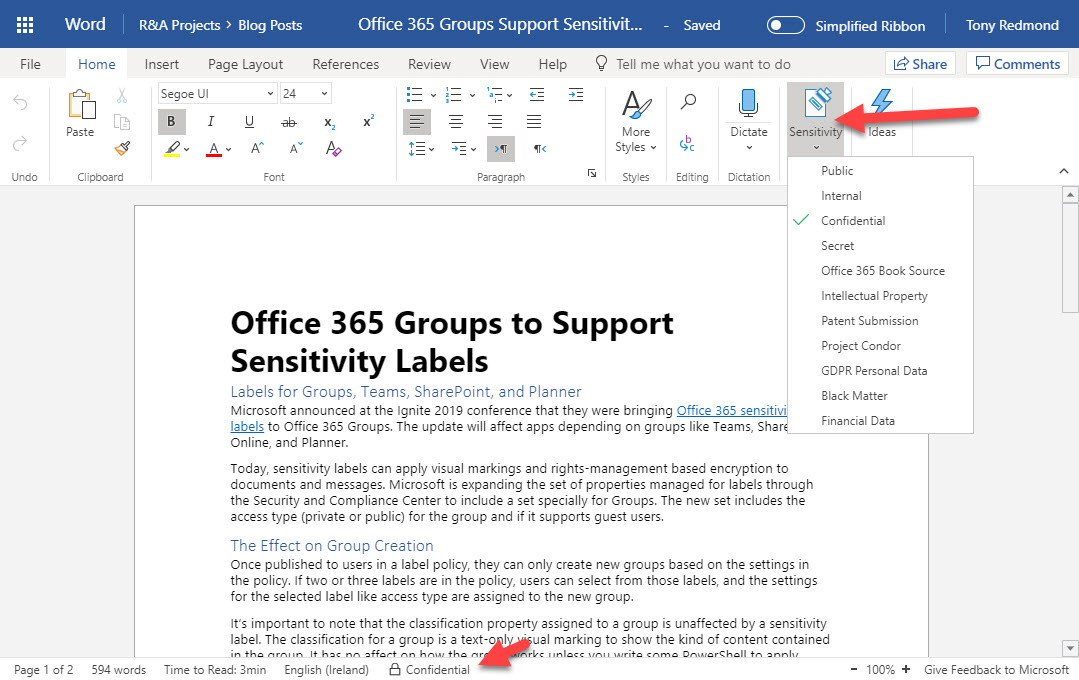Viewport: 1079px width, 680px height.
Task: Paste from the clipboard
Action: point(81,114)
